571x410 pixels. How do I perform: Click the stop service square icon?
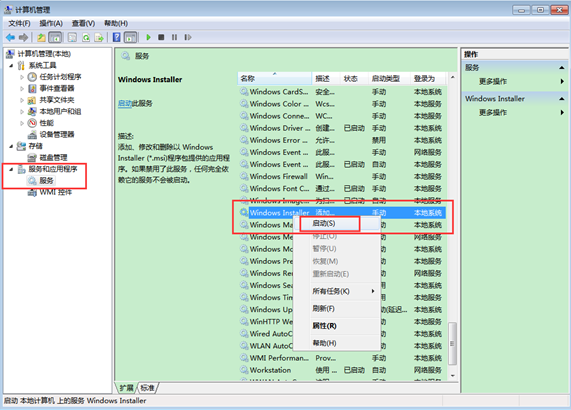(161, 37)
